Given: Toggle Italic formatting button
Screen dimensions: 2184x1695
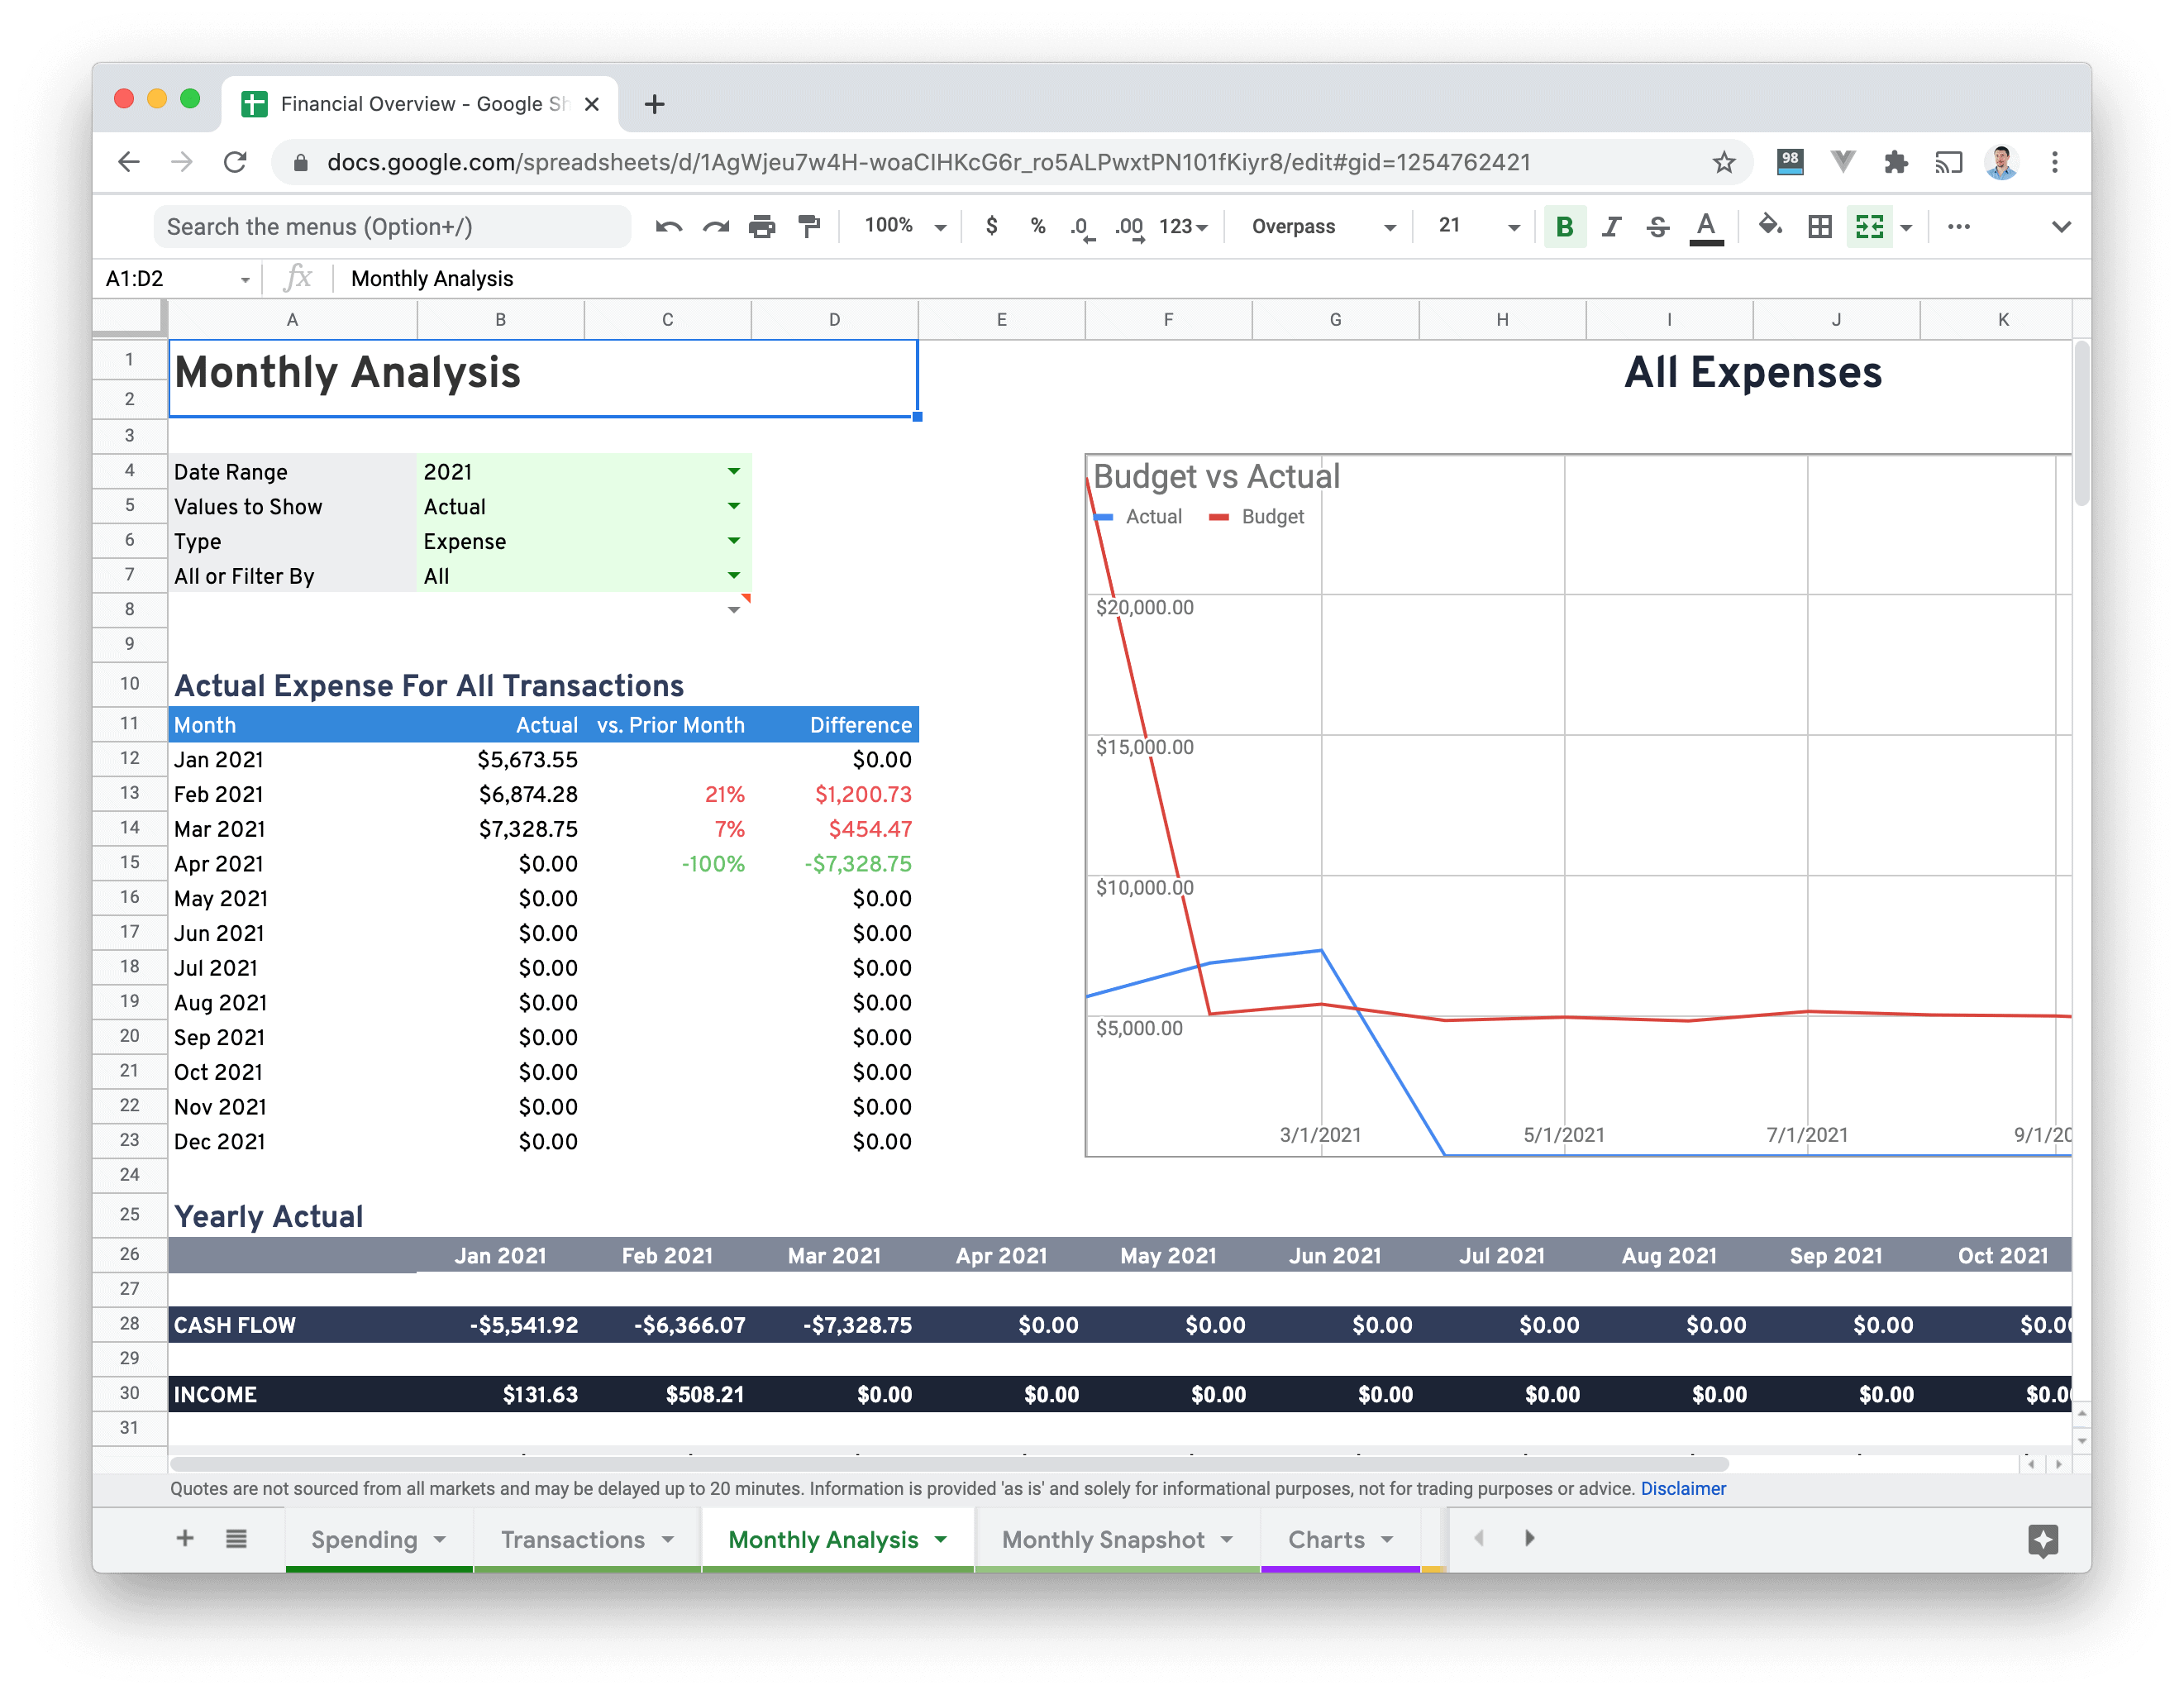Looking at the screenshot, I should pos(1611,227).
